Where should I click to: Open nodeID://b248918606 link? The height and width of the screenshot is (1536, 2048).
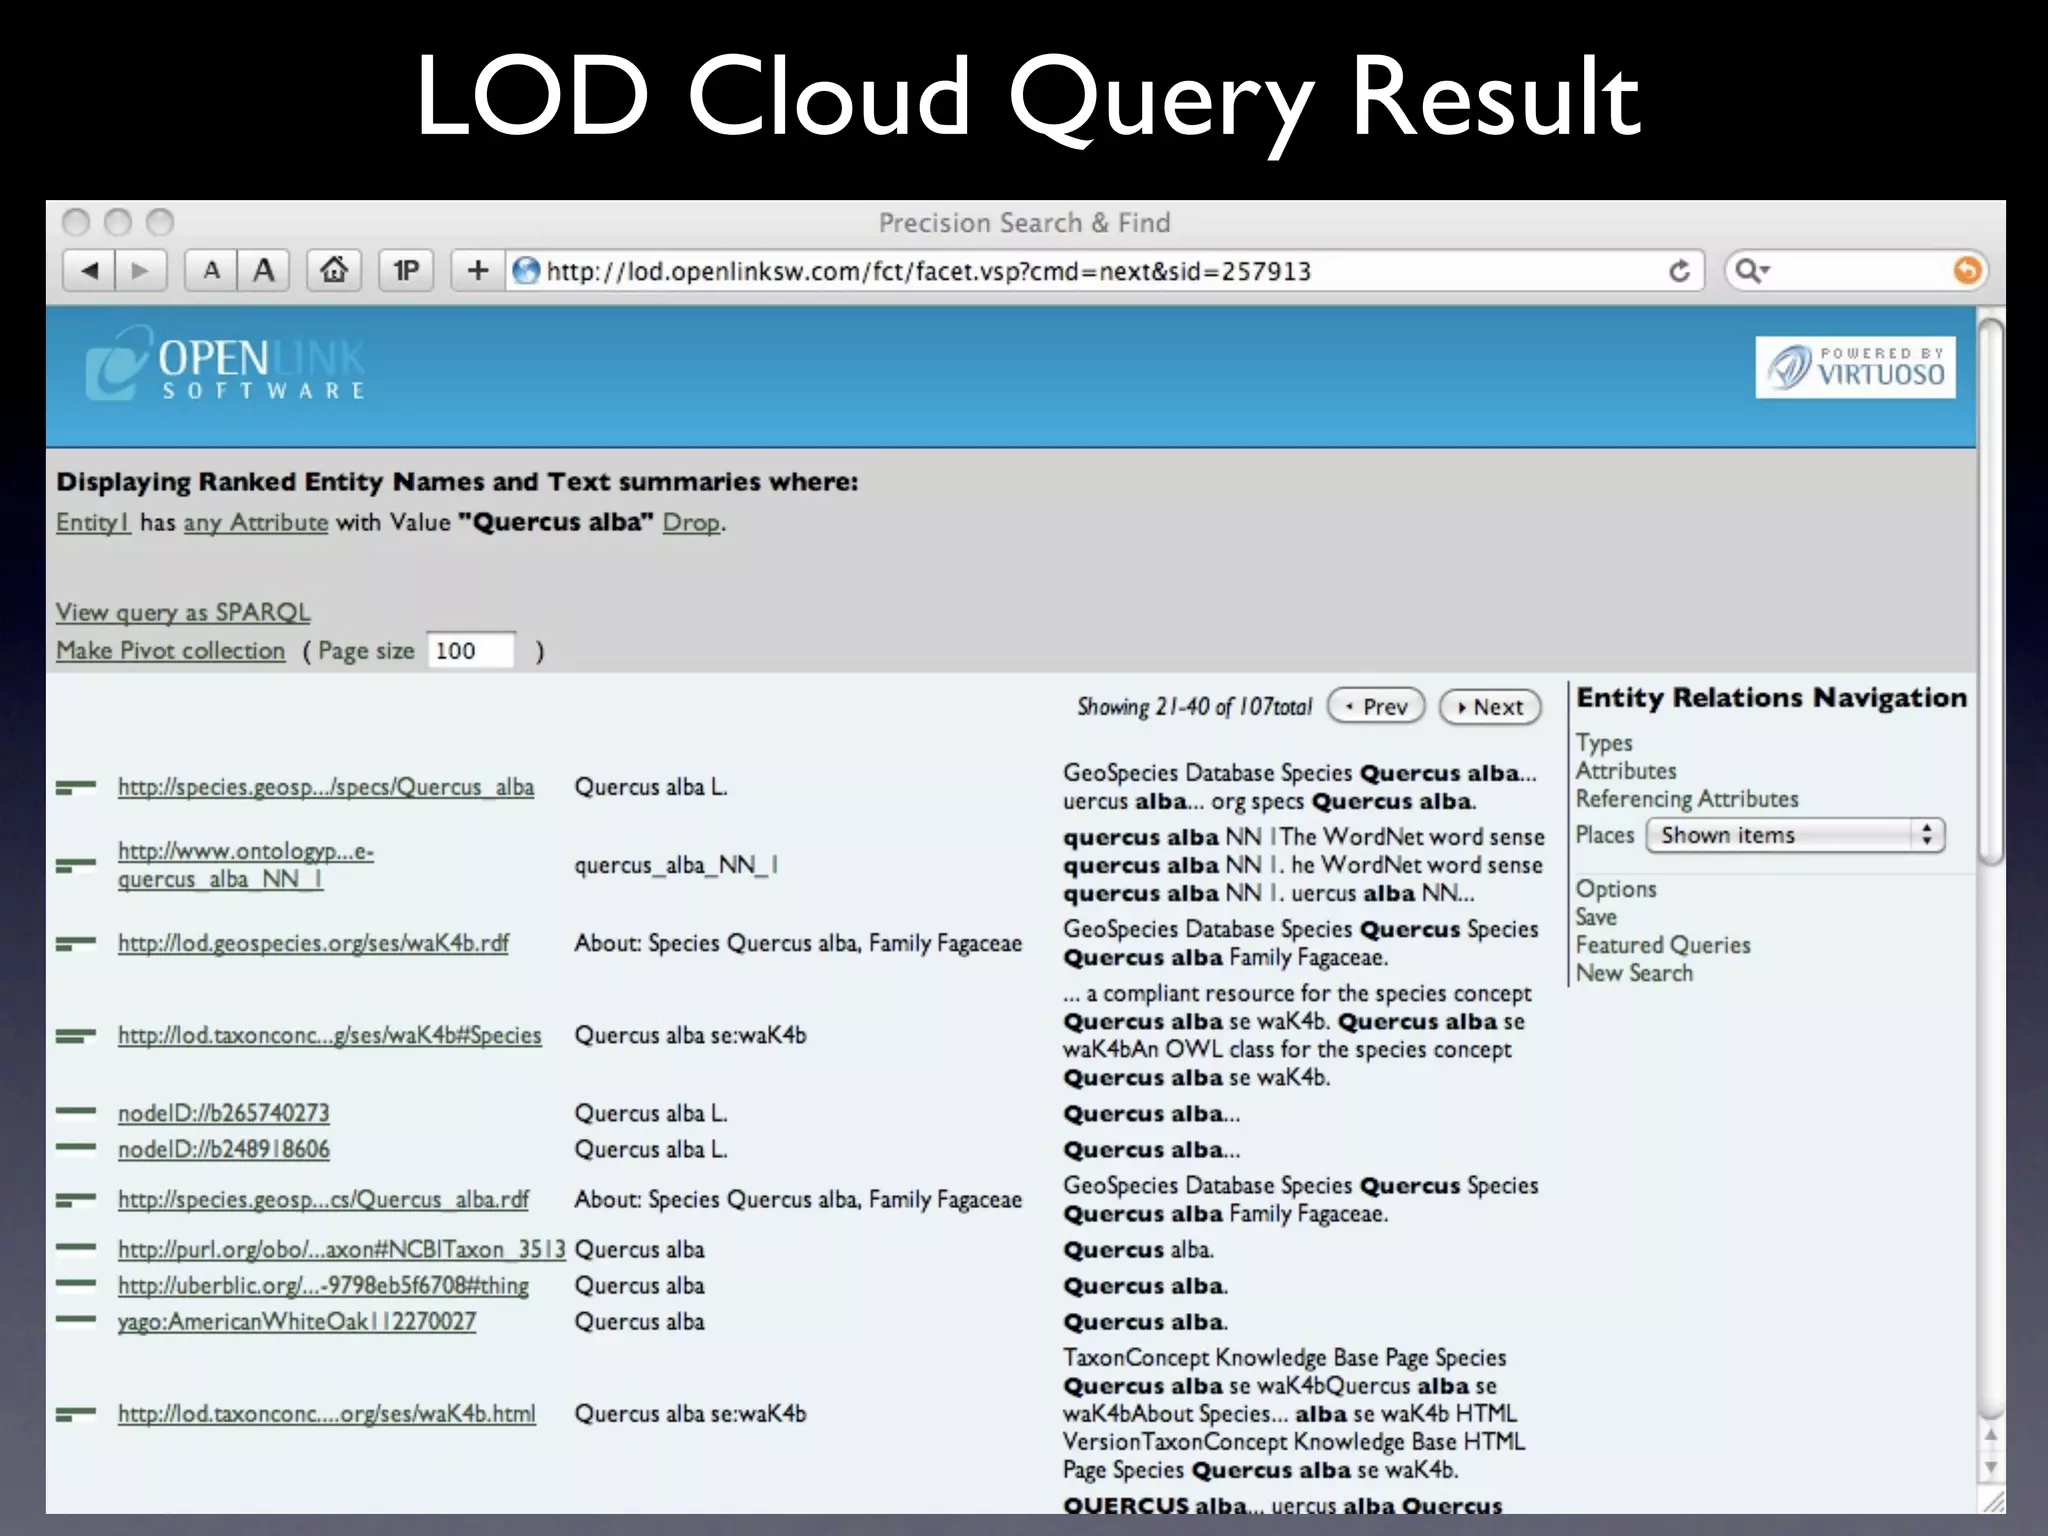[x=223, y=1149]
